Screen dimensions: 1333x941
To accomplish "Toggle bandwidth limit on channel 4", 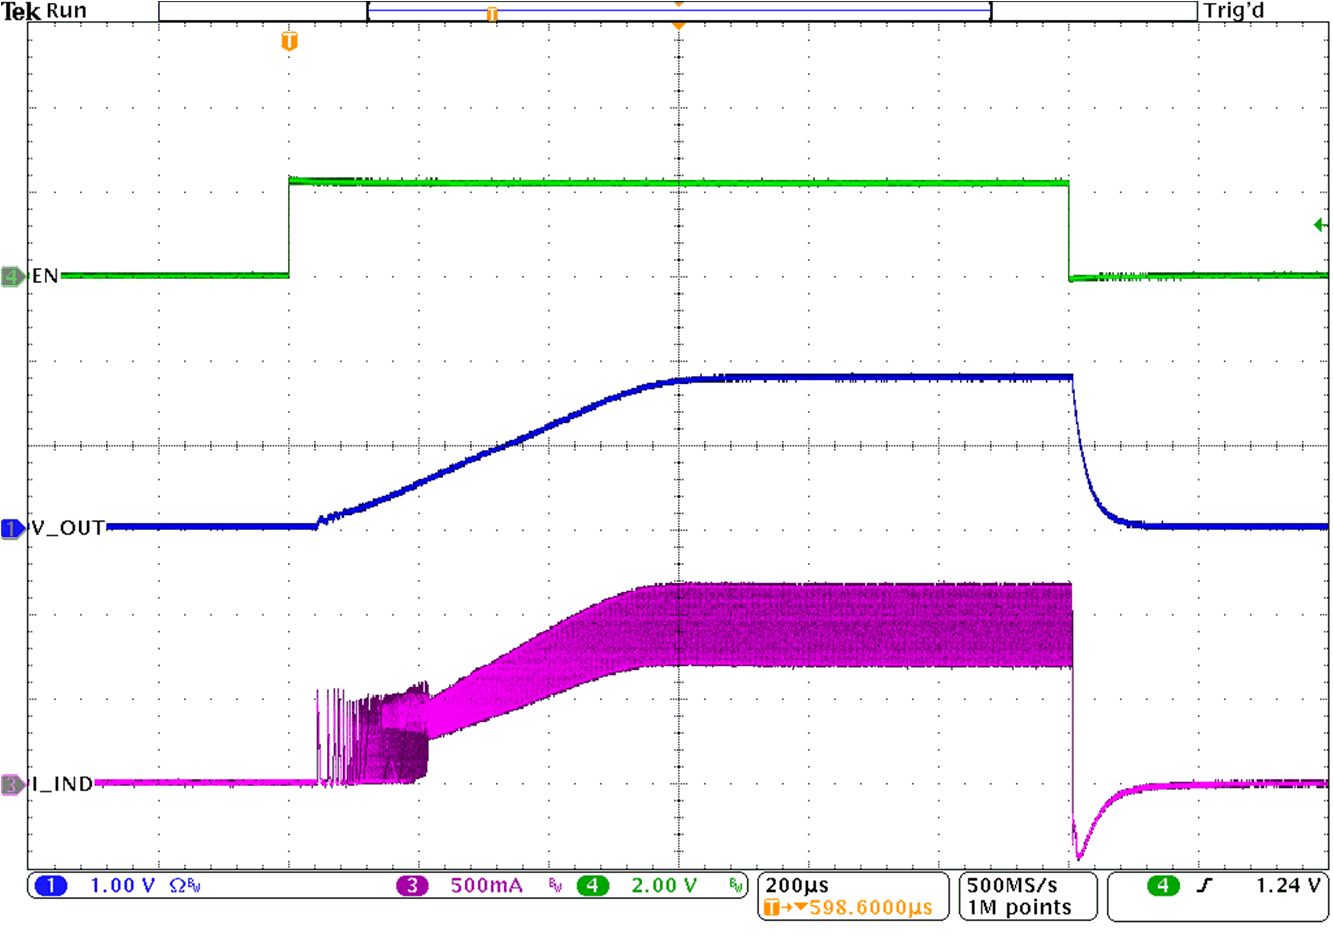I will click(x=734, y=883).
